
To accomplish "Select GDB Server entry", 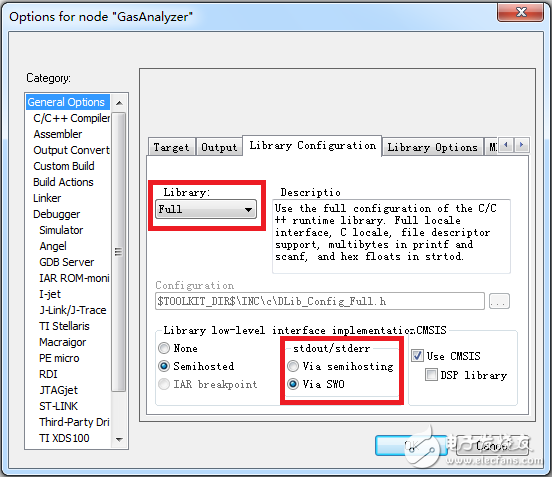I will 67,262.
